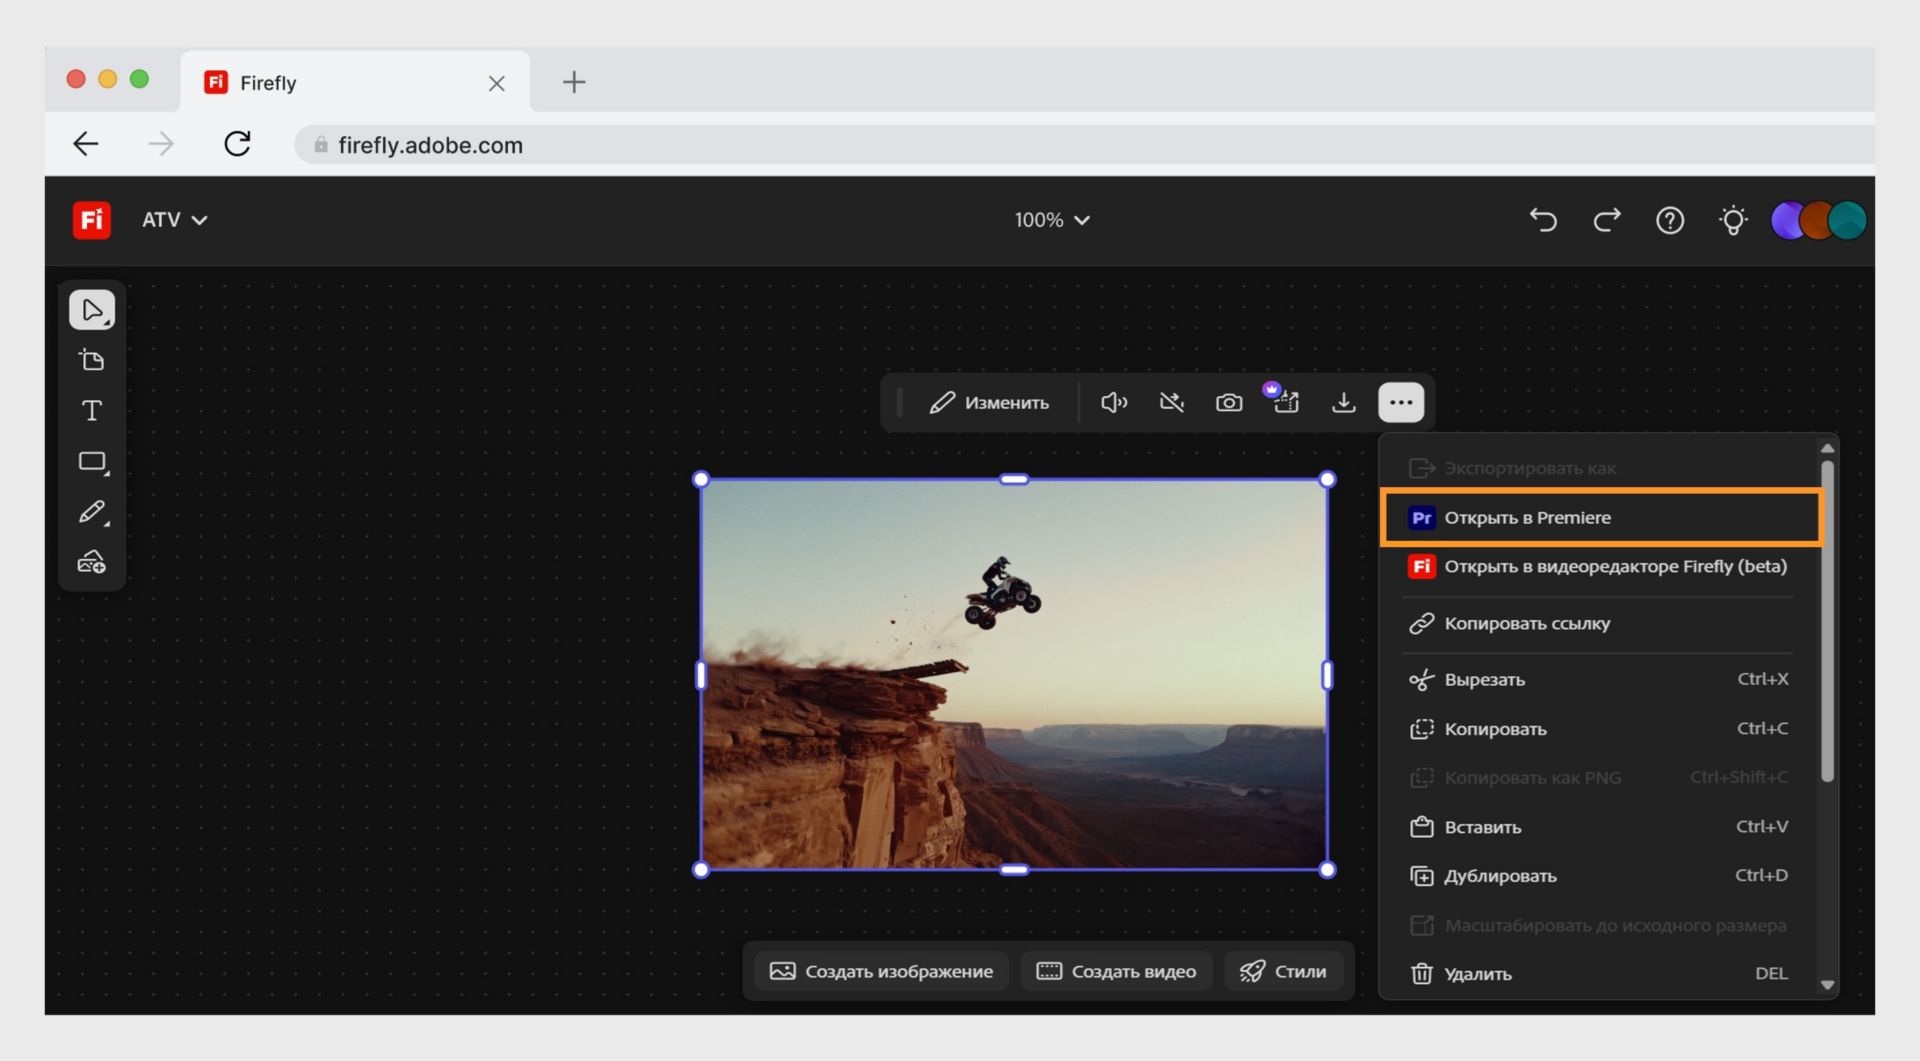Toggle the lightbulb tips feature

point(1734,220)
